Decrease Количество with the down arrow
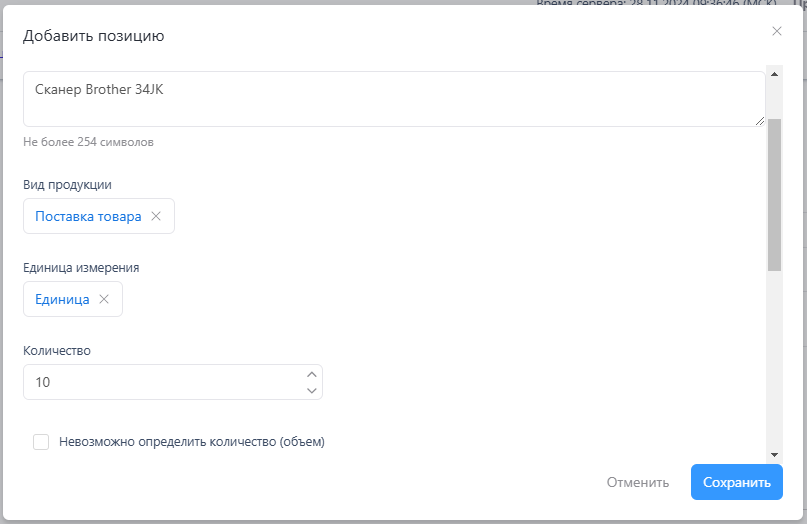The height and width of the screenshot is (524, 807). pos(311,390)
